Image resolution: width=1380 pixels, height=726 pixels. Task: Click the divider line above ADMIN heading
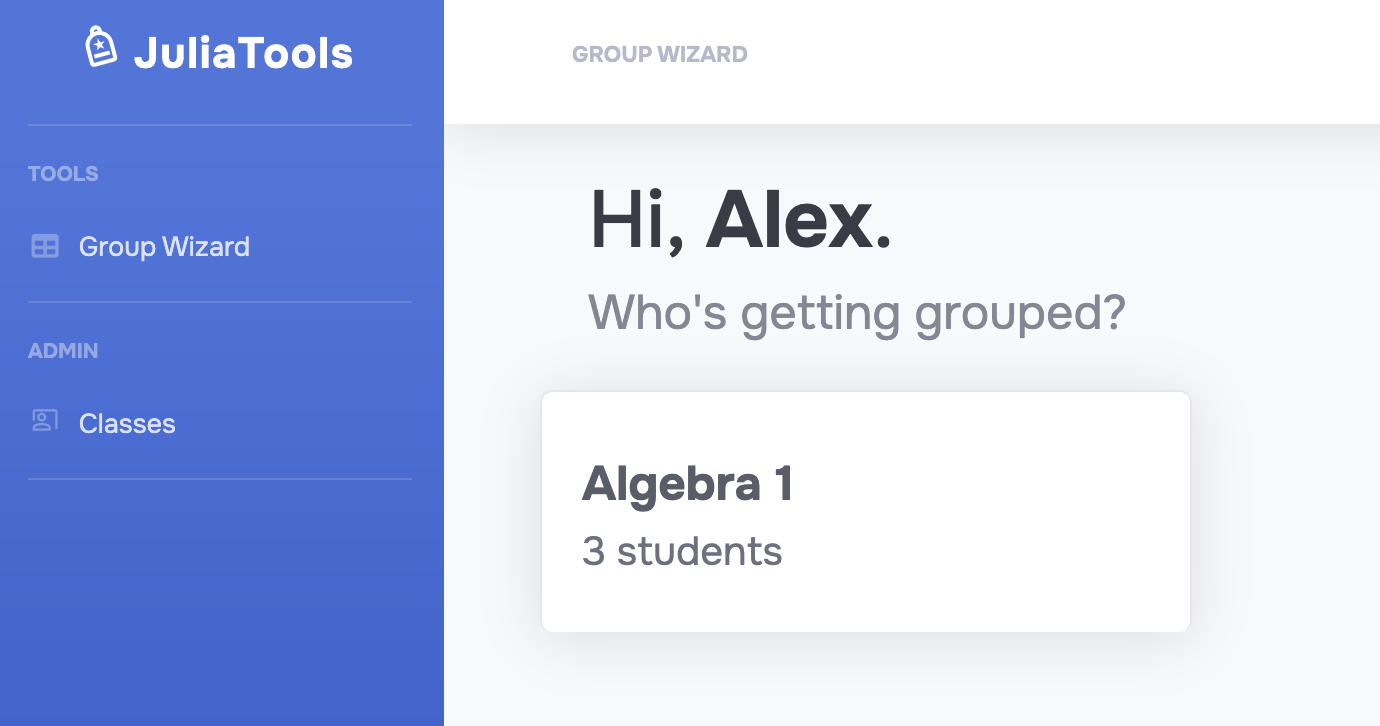coord(220,302)
